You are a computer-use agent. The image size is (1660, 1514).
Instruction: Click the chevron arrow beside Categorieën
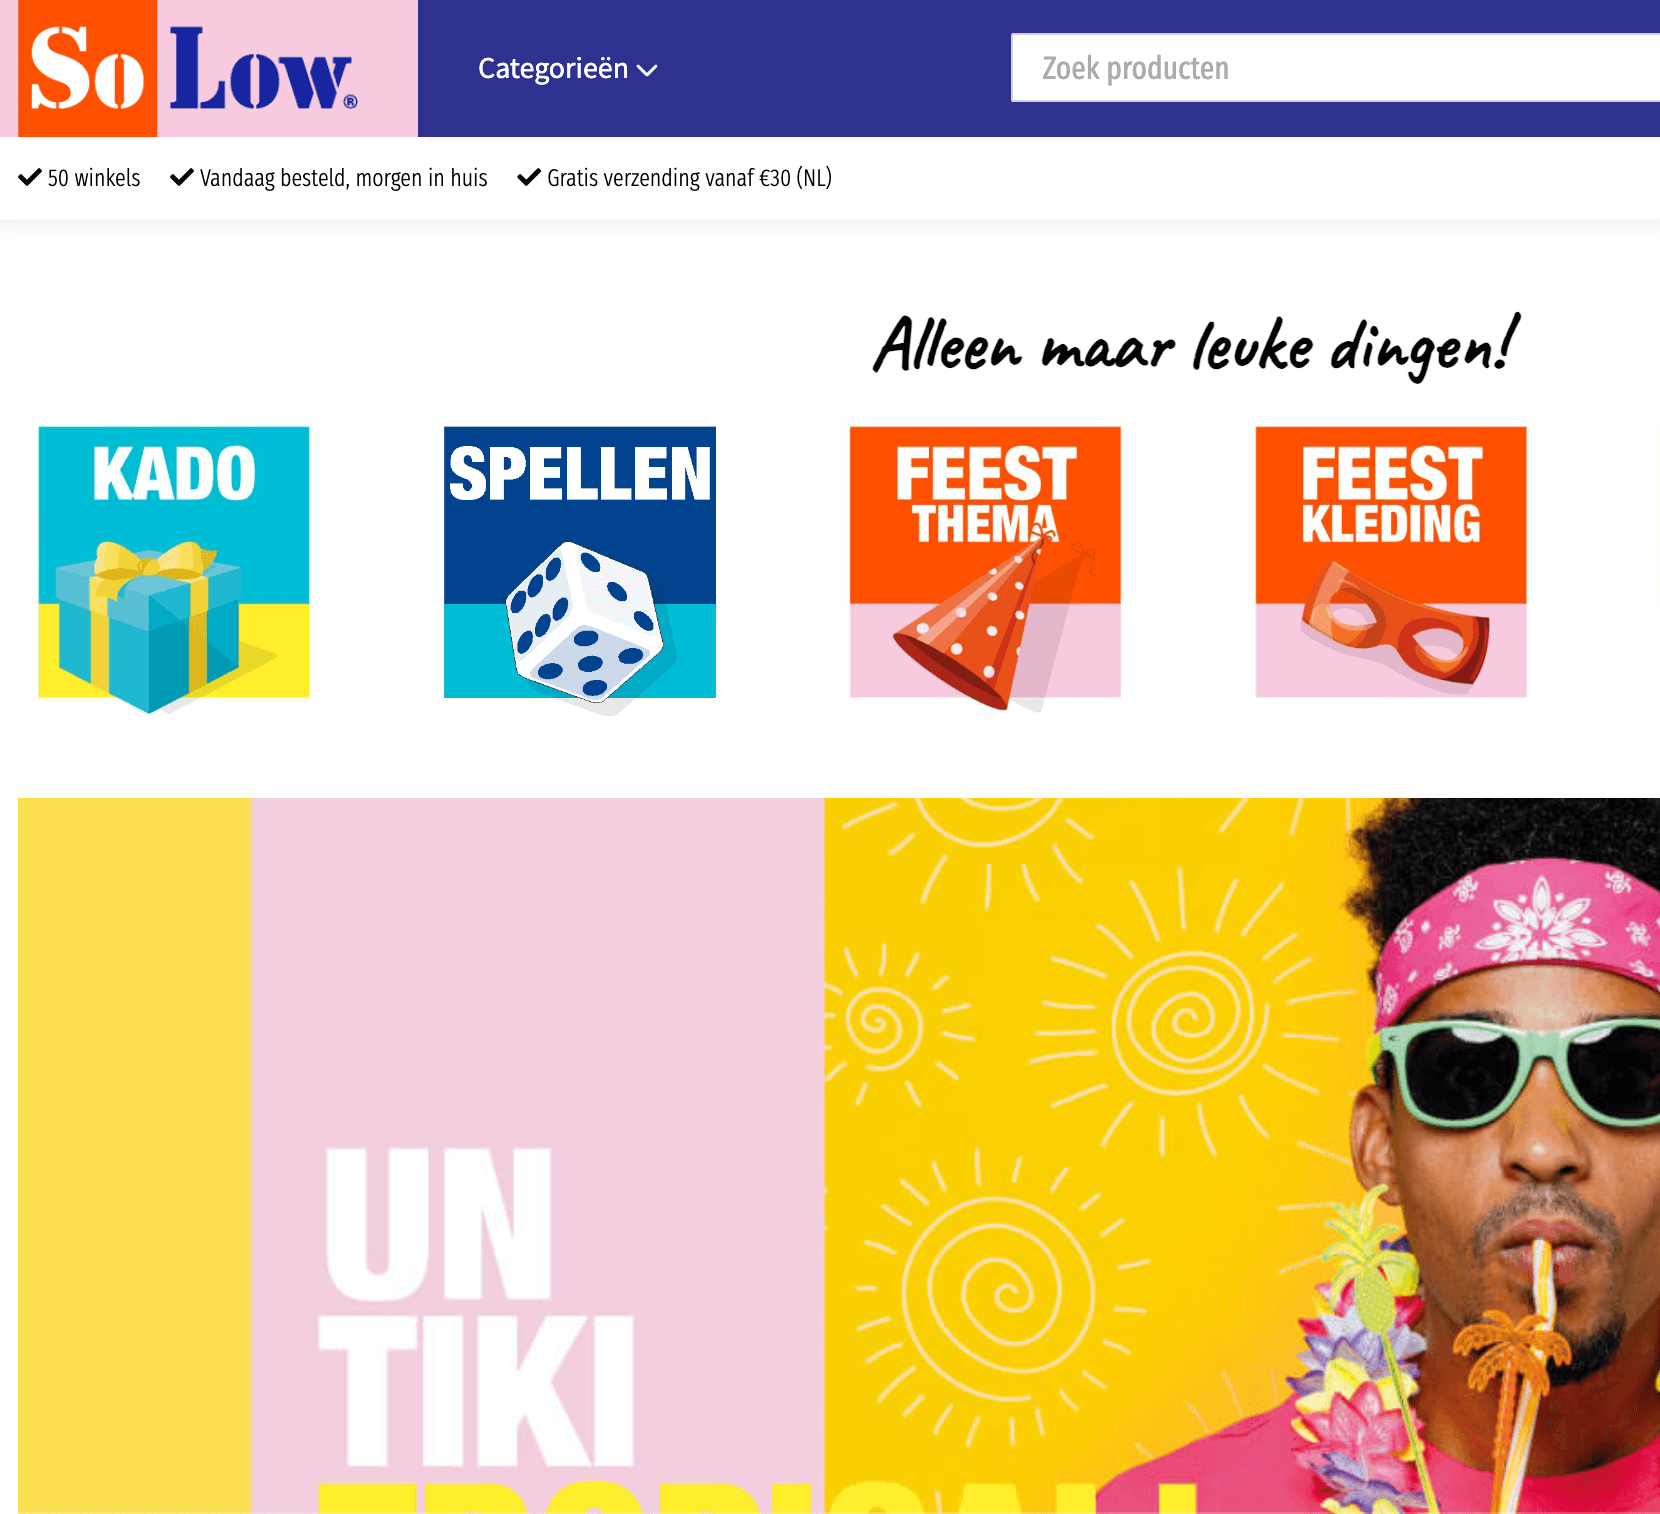coord(647,70)
